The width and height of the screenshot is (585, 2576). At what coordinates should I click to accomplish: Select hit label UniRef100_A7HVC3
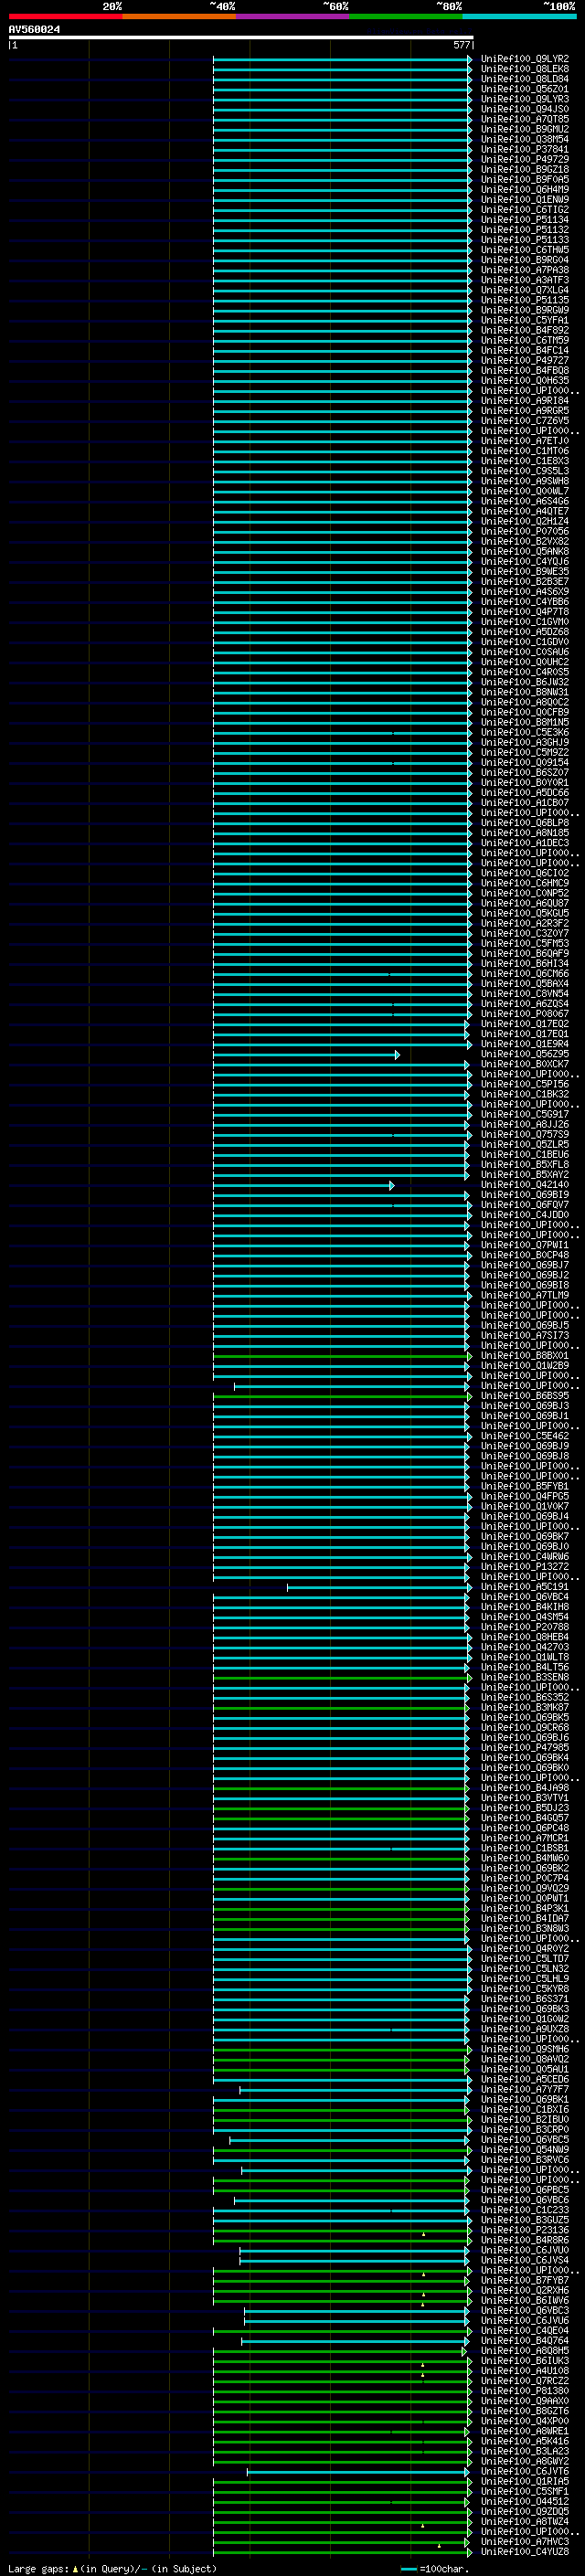524,2541
